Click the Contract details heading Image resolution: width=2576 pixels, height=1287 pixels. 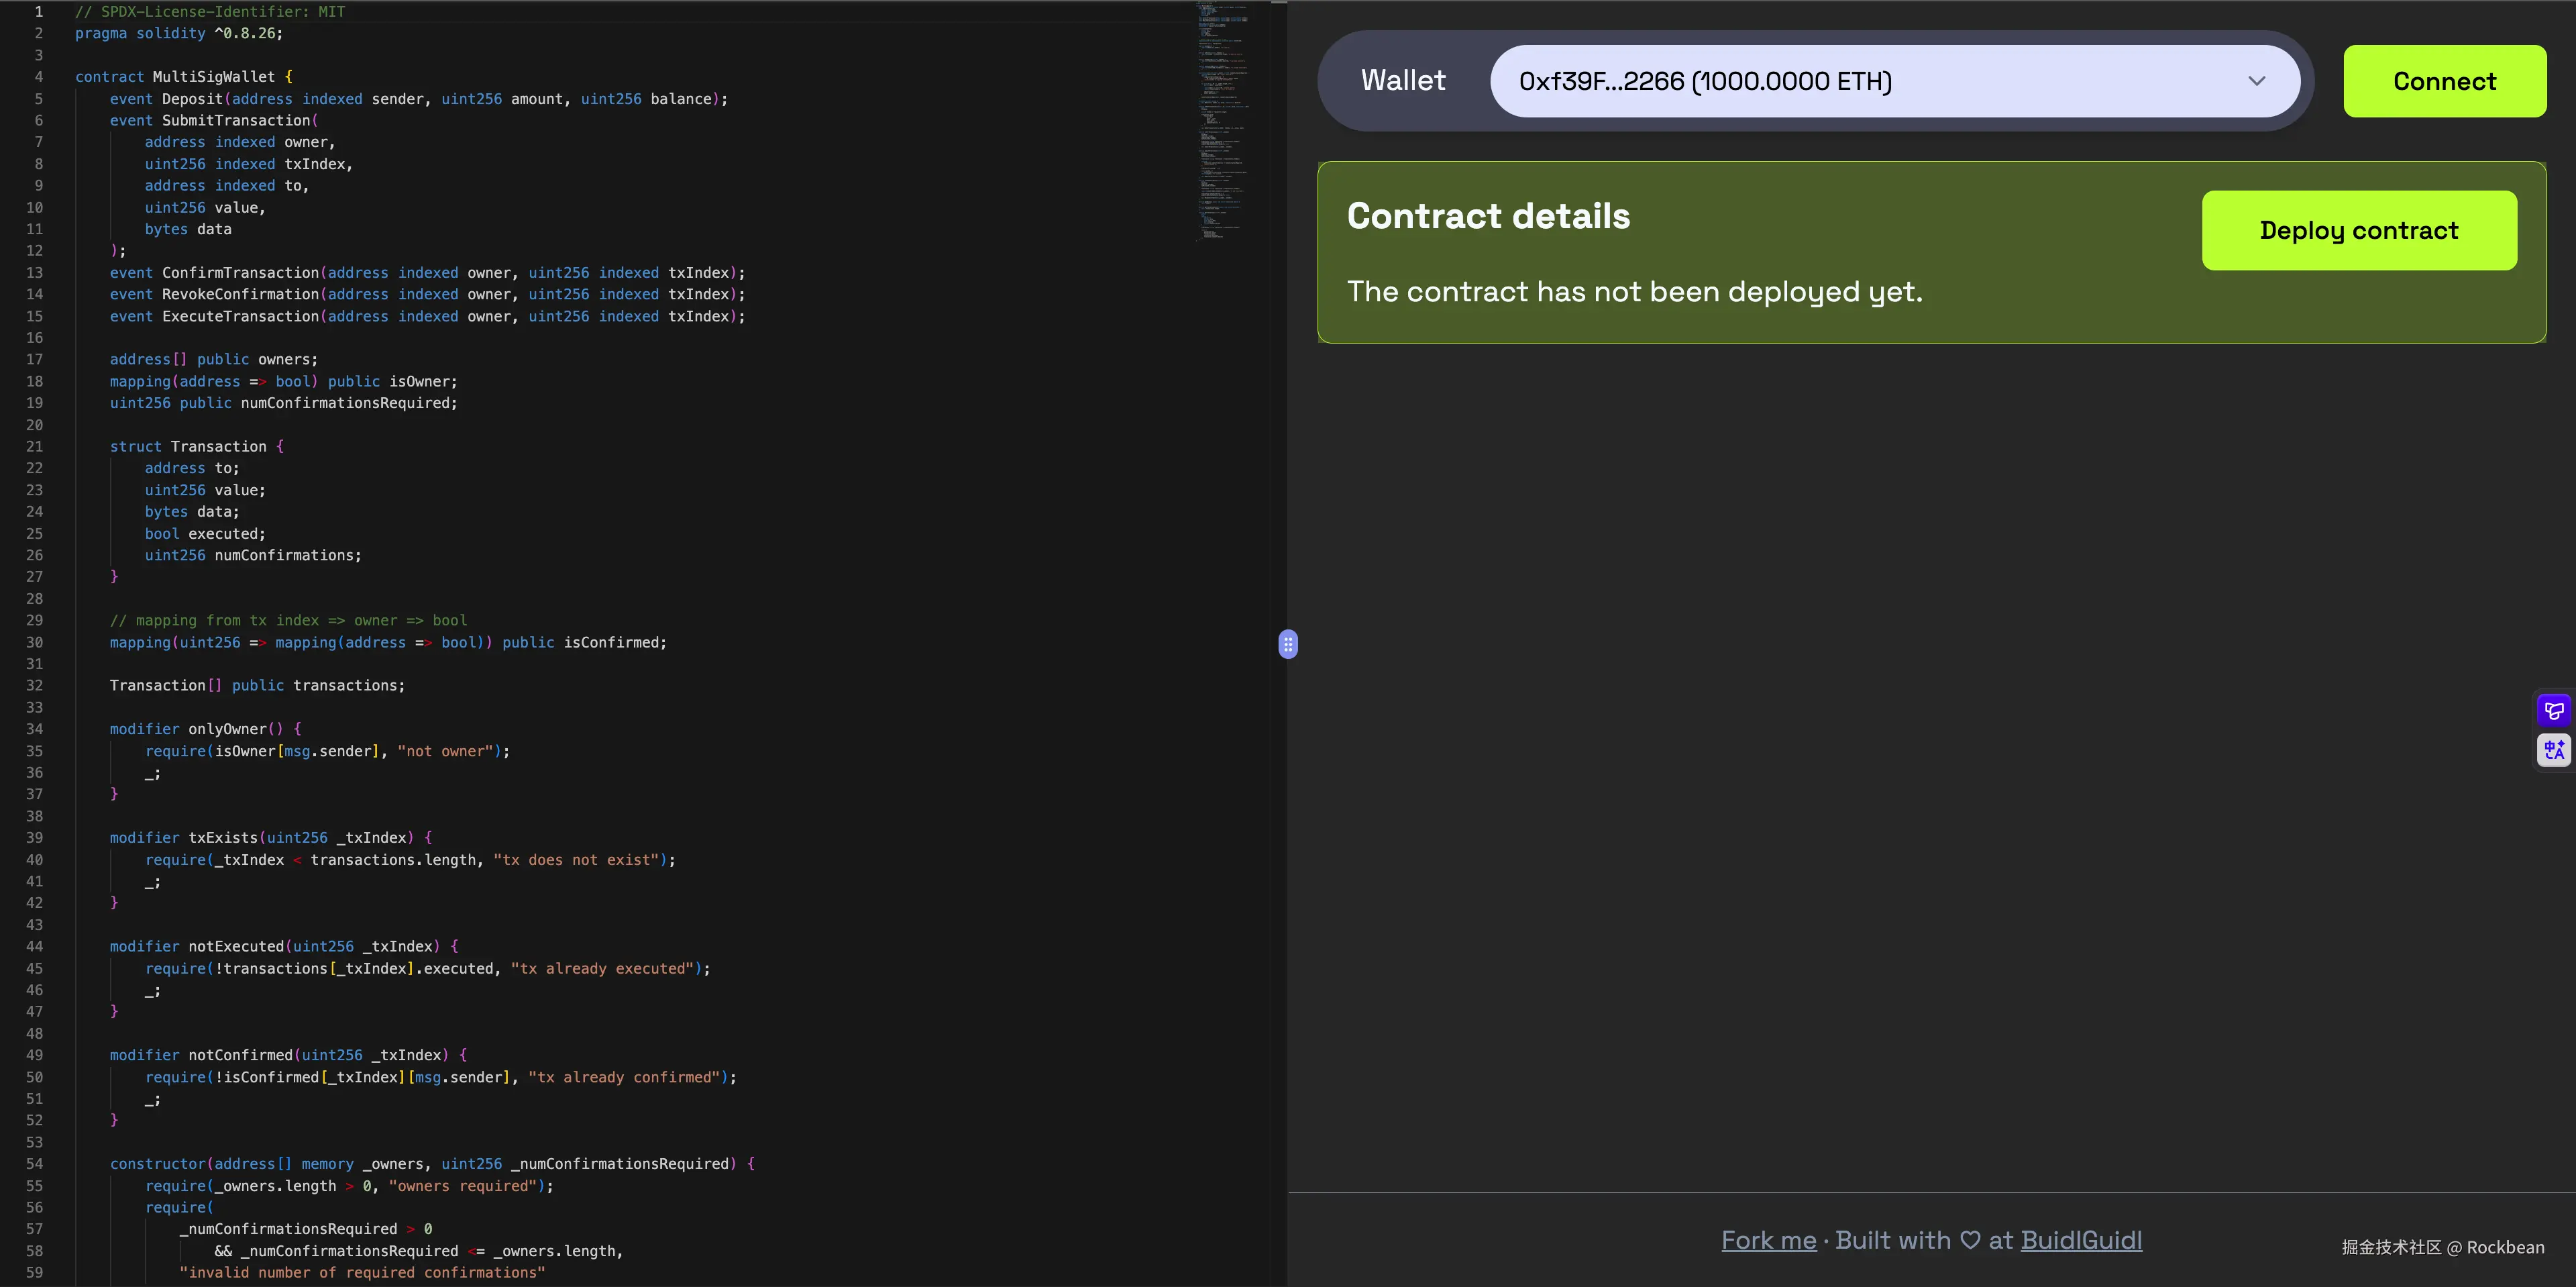point(1488,216)
